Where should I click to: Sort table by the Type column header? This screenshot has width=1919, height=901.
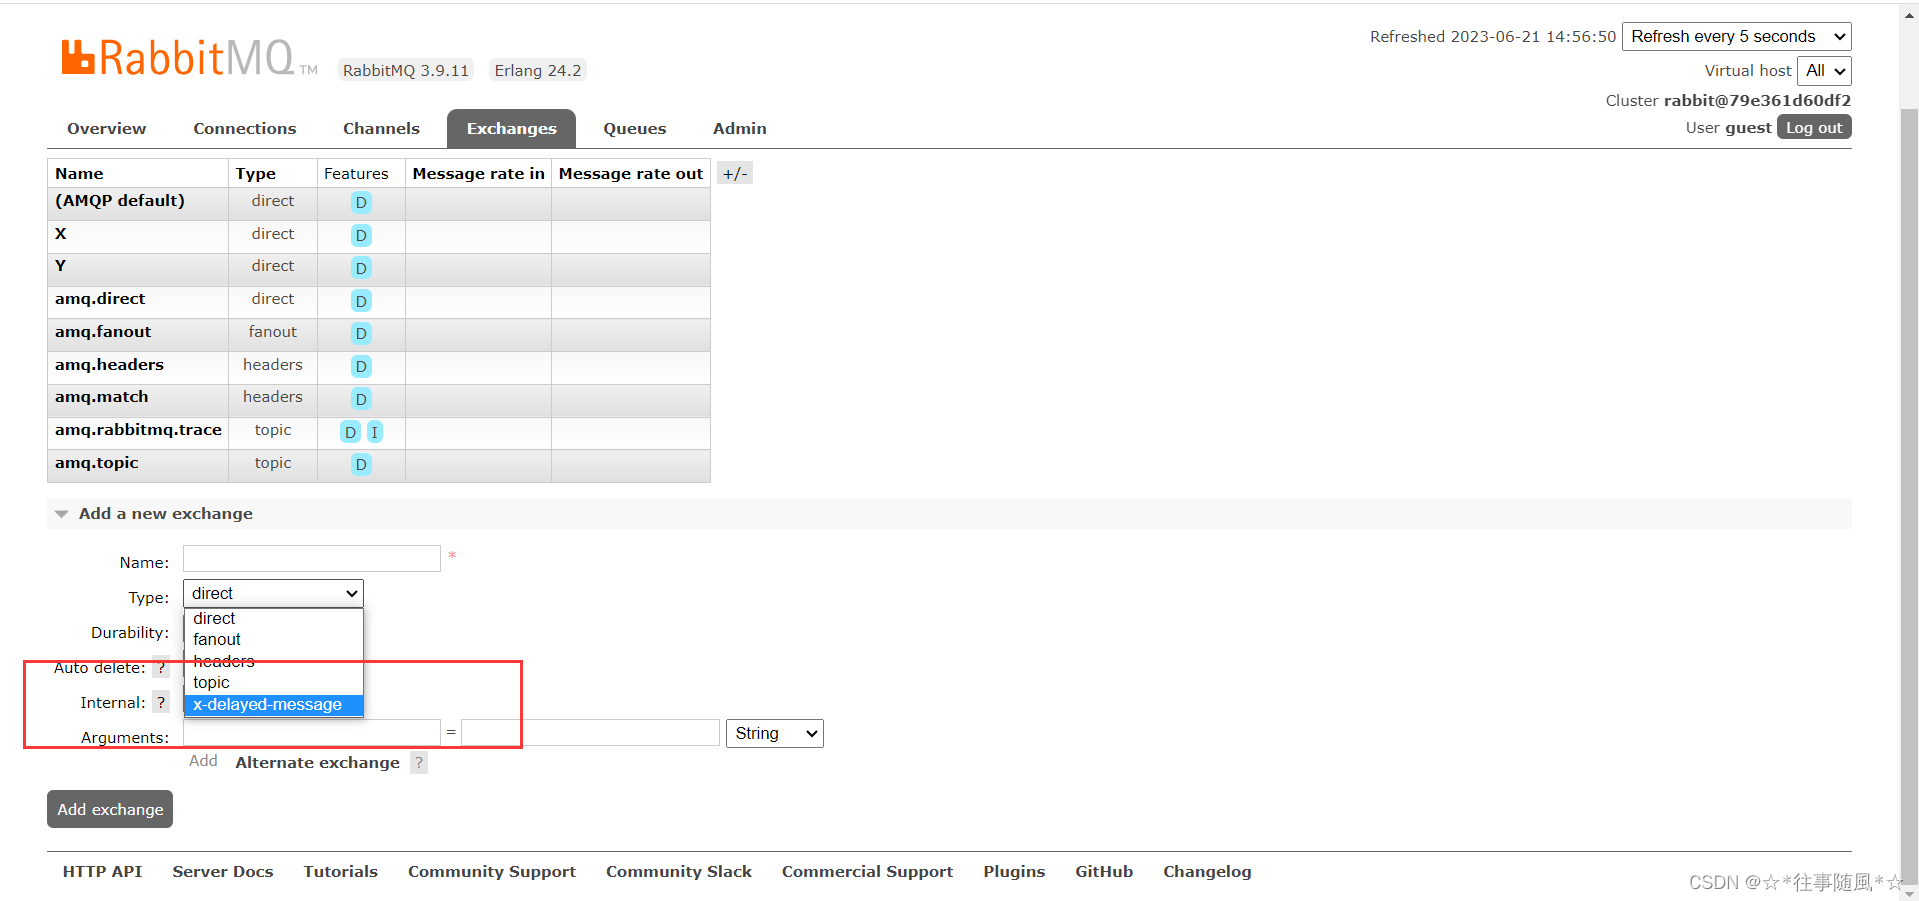point(256,173)
